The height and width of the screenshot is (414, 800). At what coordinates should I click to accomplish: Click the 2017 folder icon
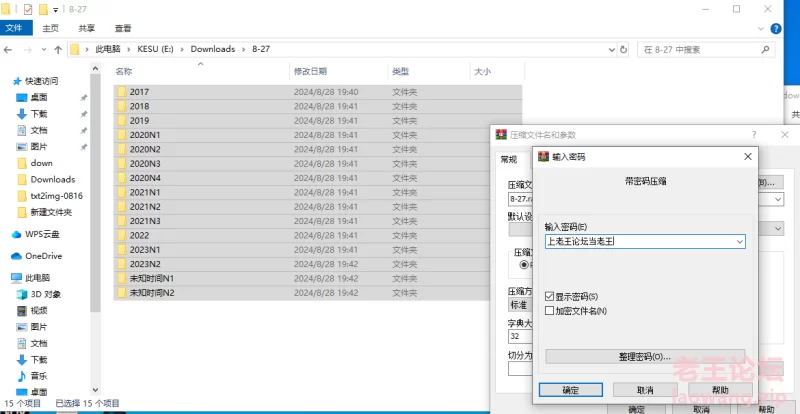click(x=122, y=92)
